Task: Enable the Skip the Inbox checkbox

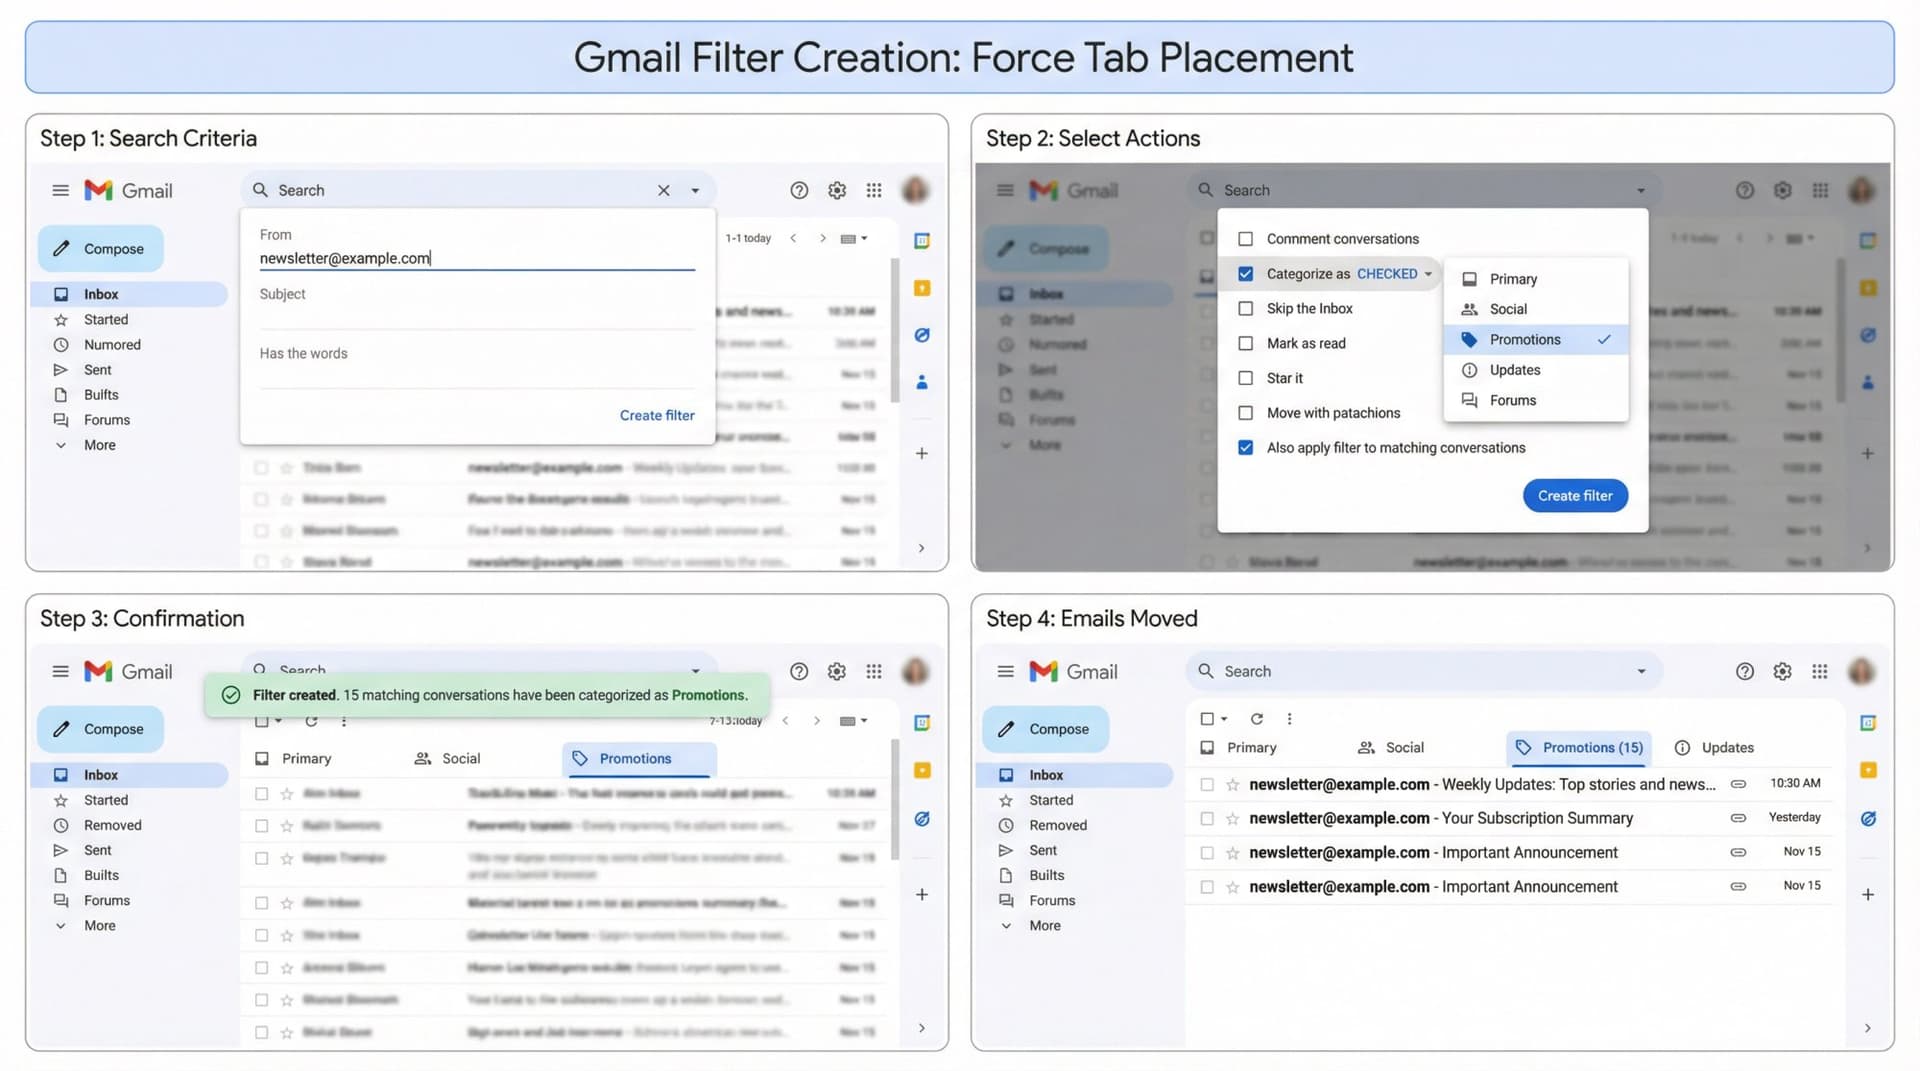Action: pos(1245,308)
